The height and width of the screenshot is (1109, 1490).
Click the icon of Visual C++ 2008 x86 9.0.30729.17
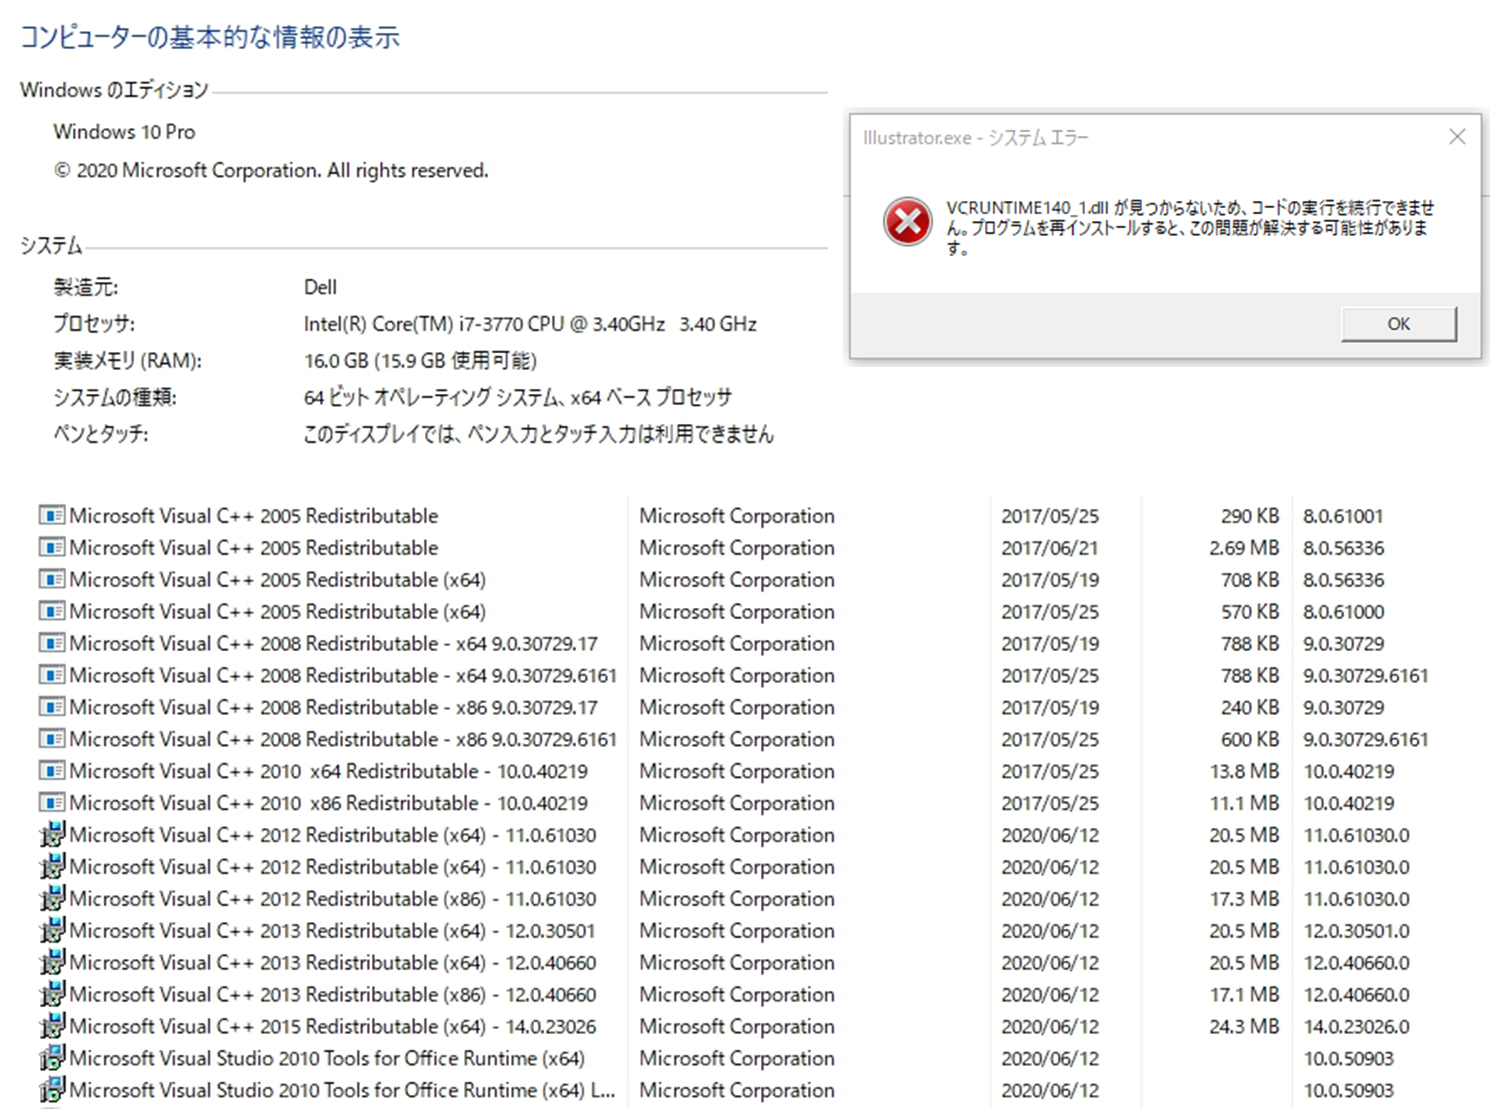coord(52,708)
